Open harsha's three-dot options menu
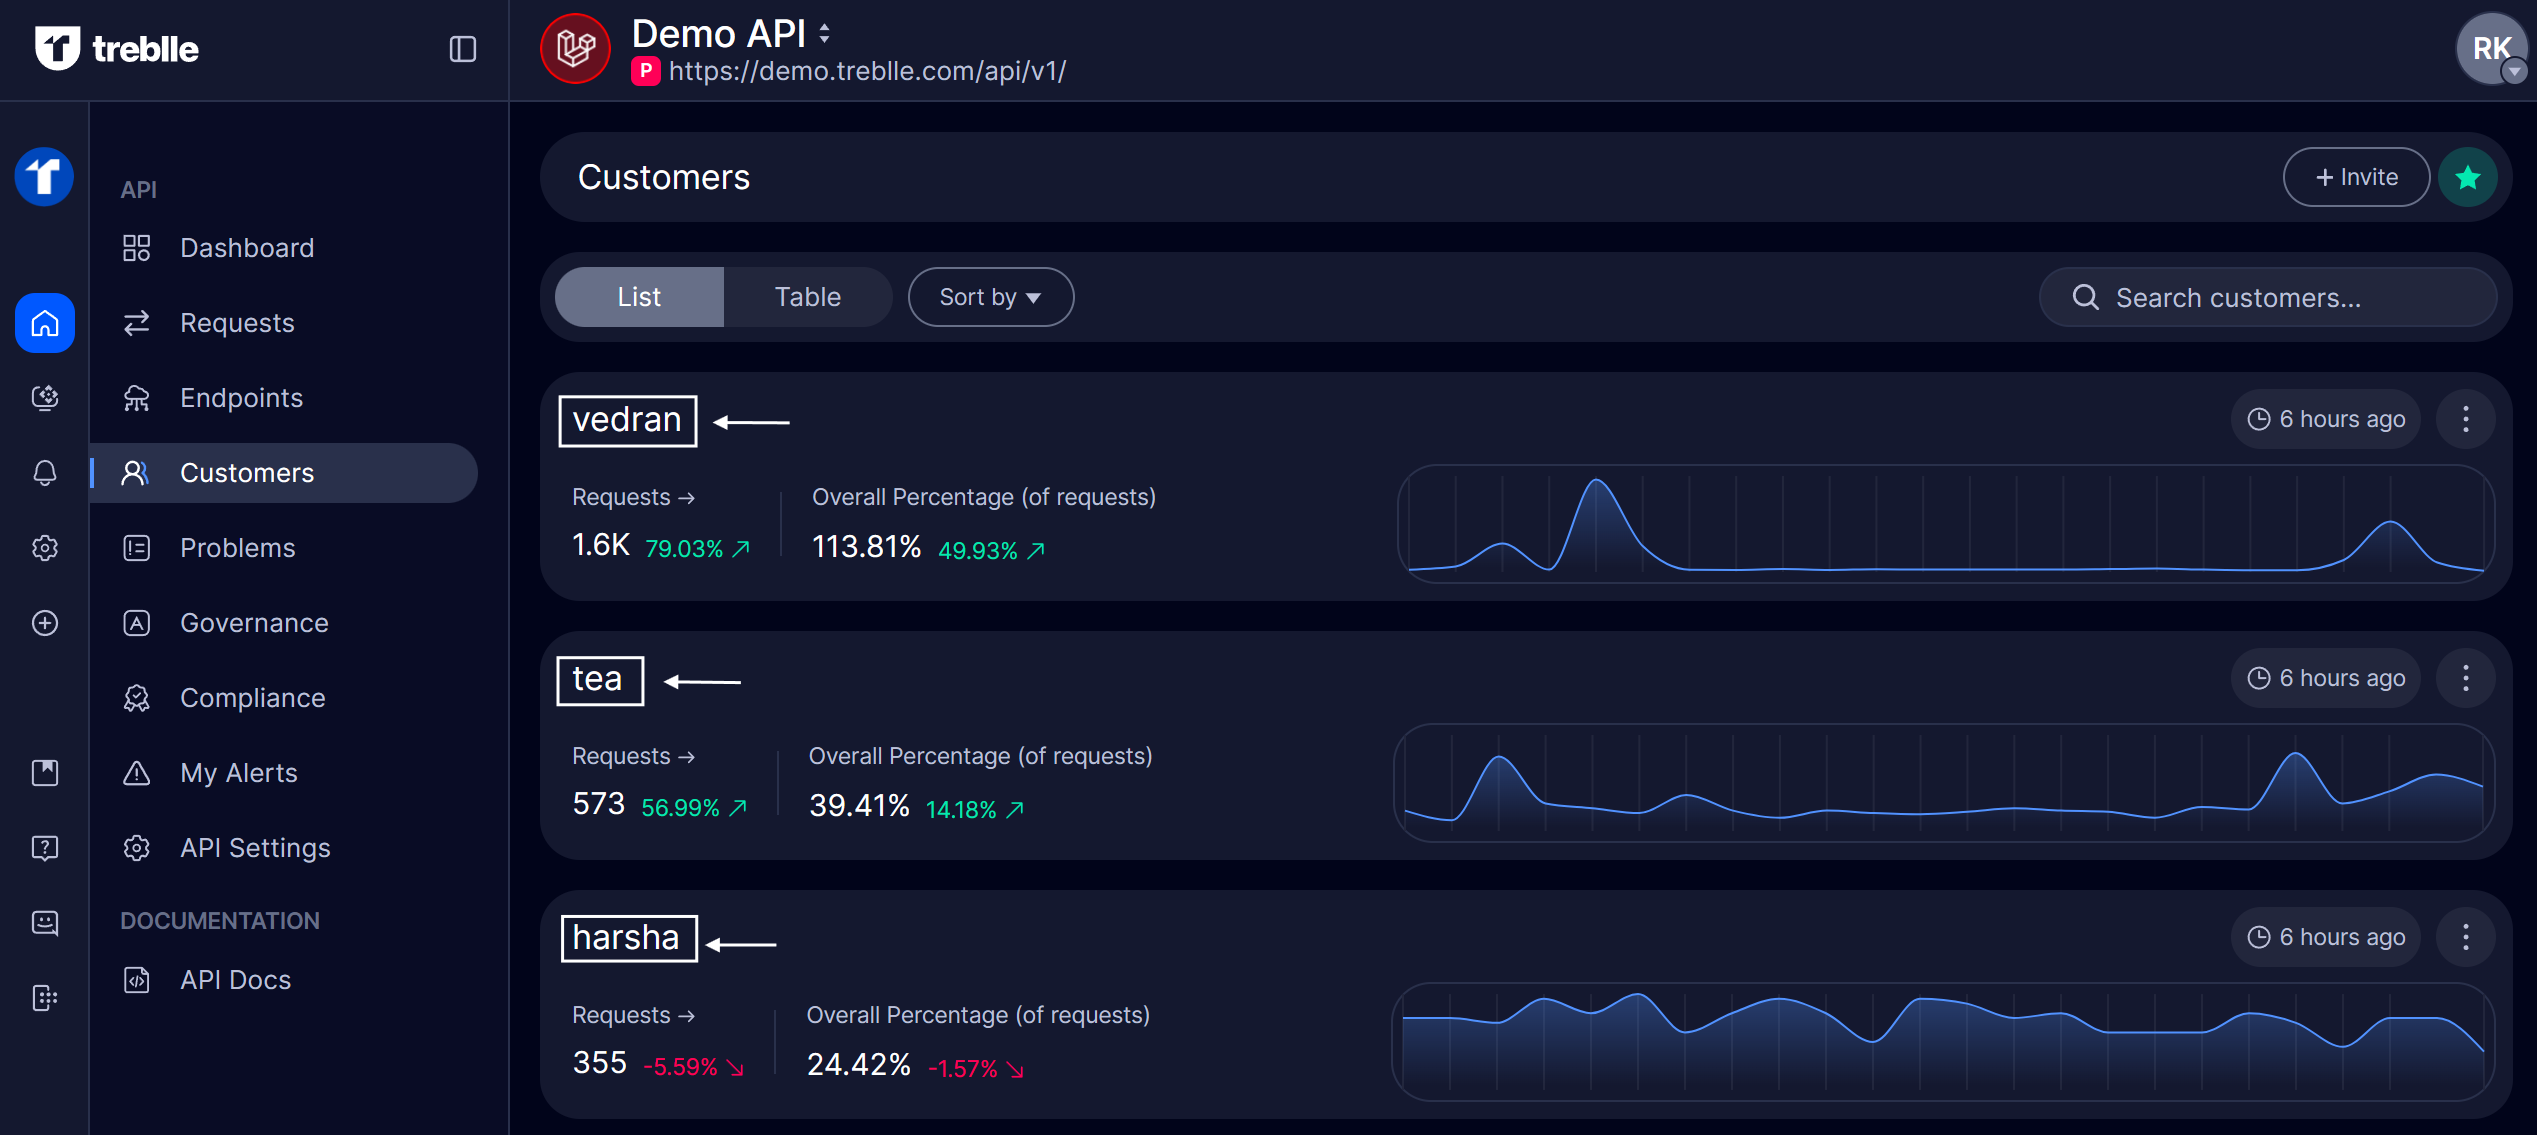This screenshot has height=1135, width=2537. [2465, 937]
